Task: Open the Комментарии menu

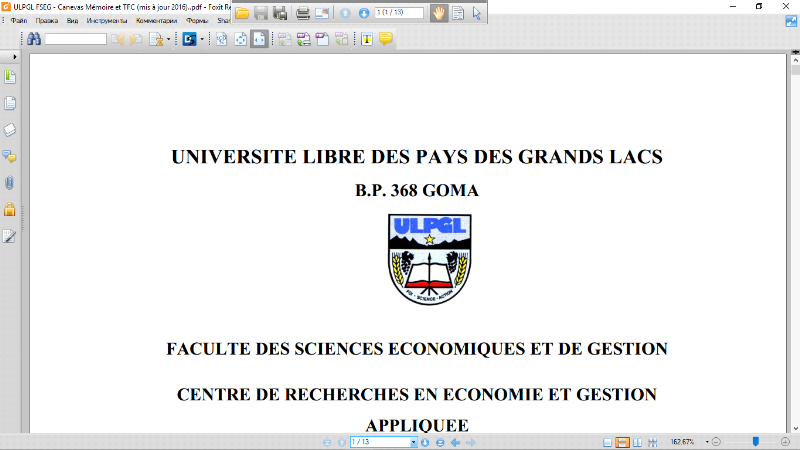Action: pos(156,21)
